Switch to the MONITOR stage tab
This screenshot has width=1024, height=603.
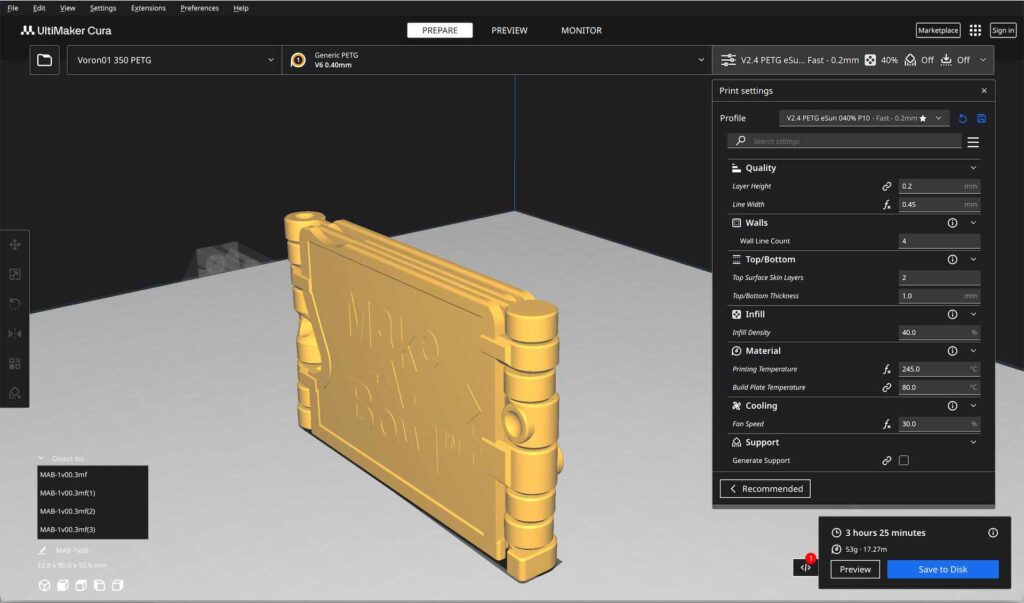tap(581, 30)
